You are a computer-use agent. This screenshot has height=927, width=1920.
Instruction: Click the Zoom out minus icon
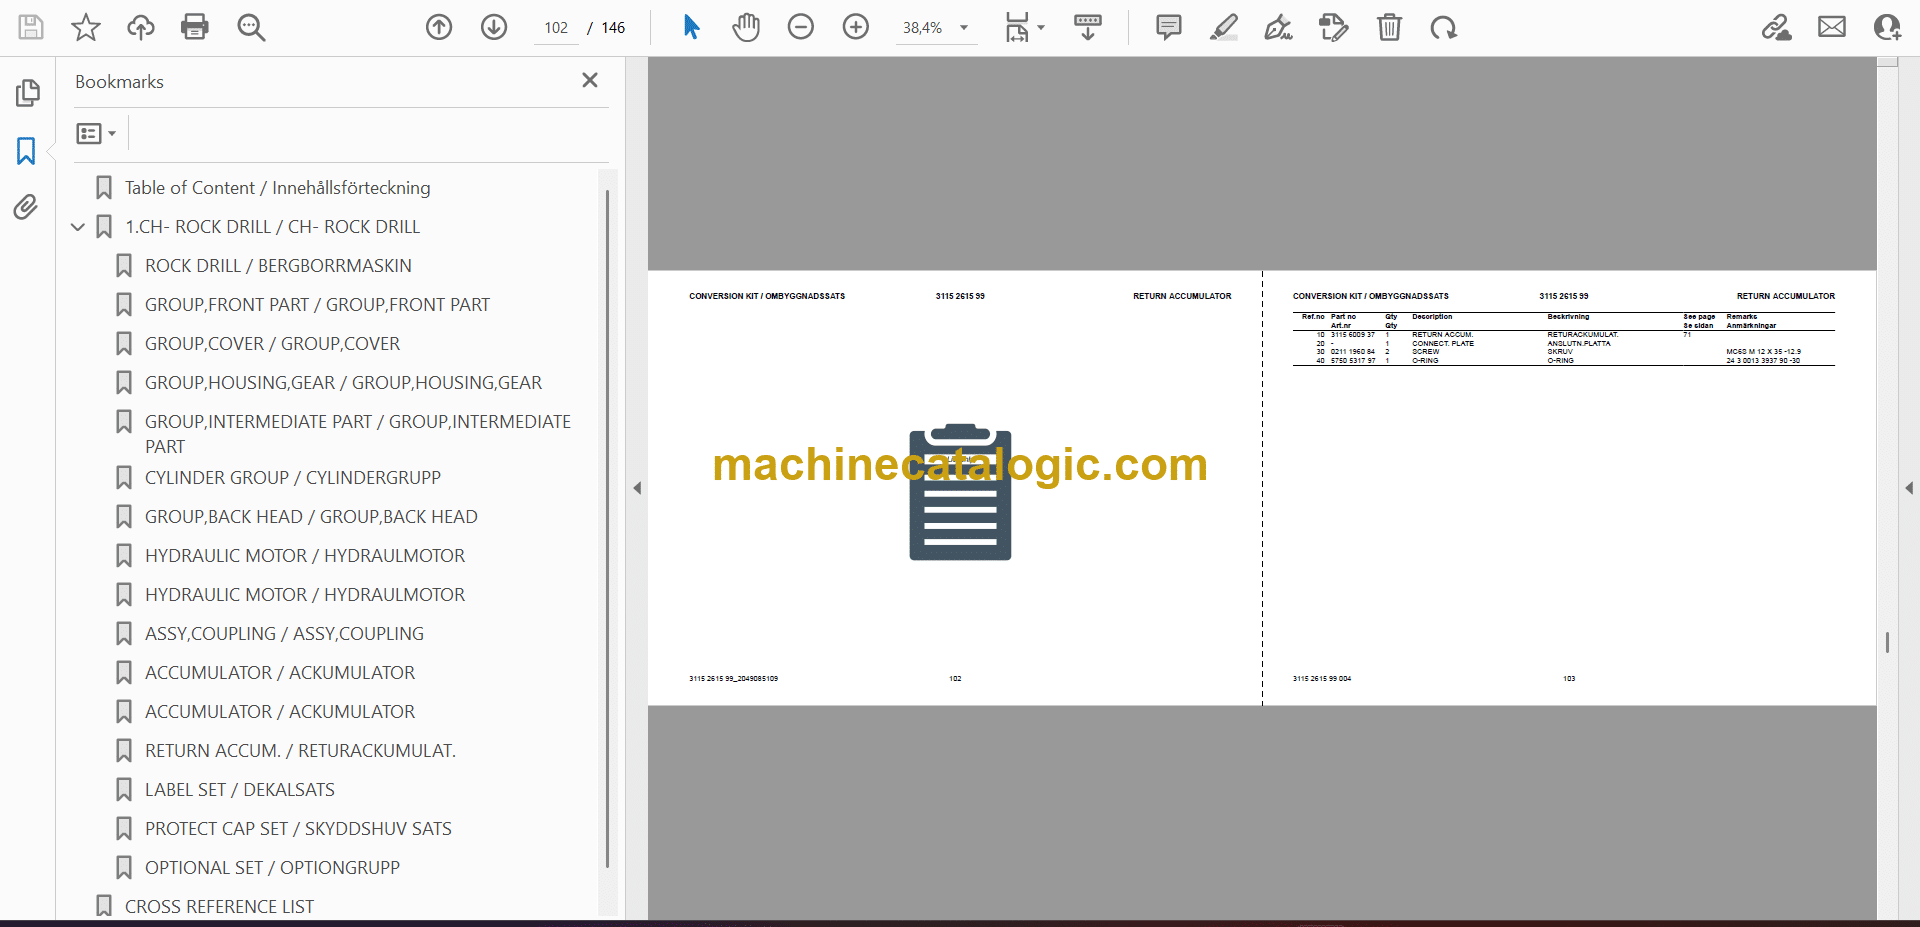pos(801,27)
